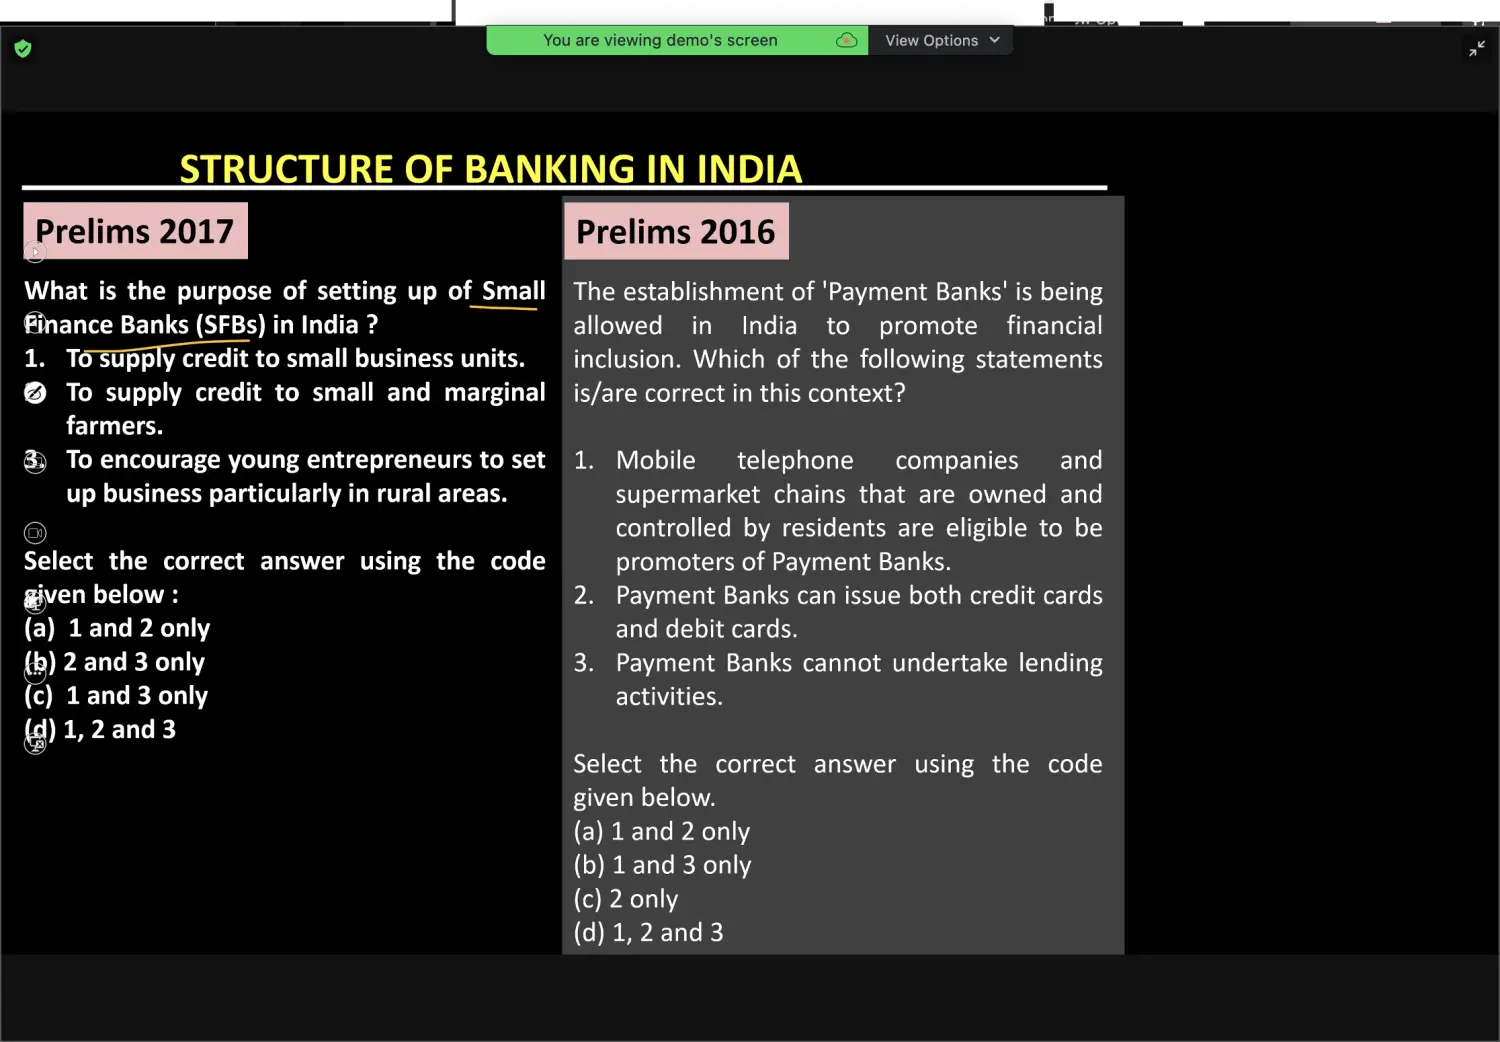Select '(c) 1 and 3 only' answer option
The image size is (1500, 1042).
pyautogui.click(x=116, y=696)
